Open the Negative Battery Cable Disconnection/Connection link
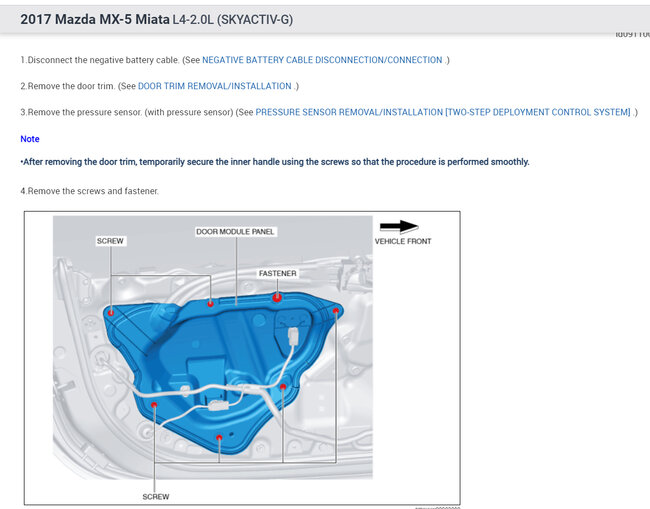This screenshot has height=509, width=650. pyautogui.click(x=322, y=60)
